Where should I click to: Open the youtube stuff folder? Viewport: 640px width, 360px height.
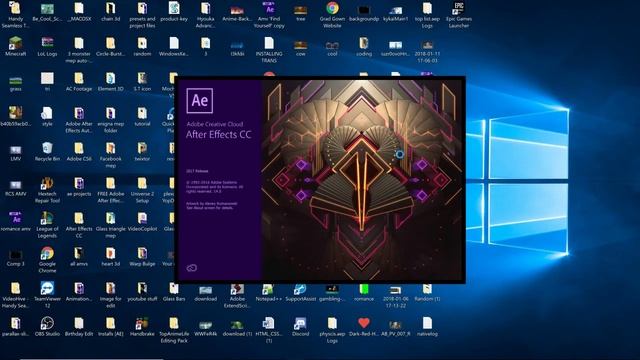[142, 291]
